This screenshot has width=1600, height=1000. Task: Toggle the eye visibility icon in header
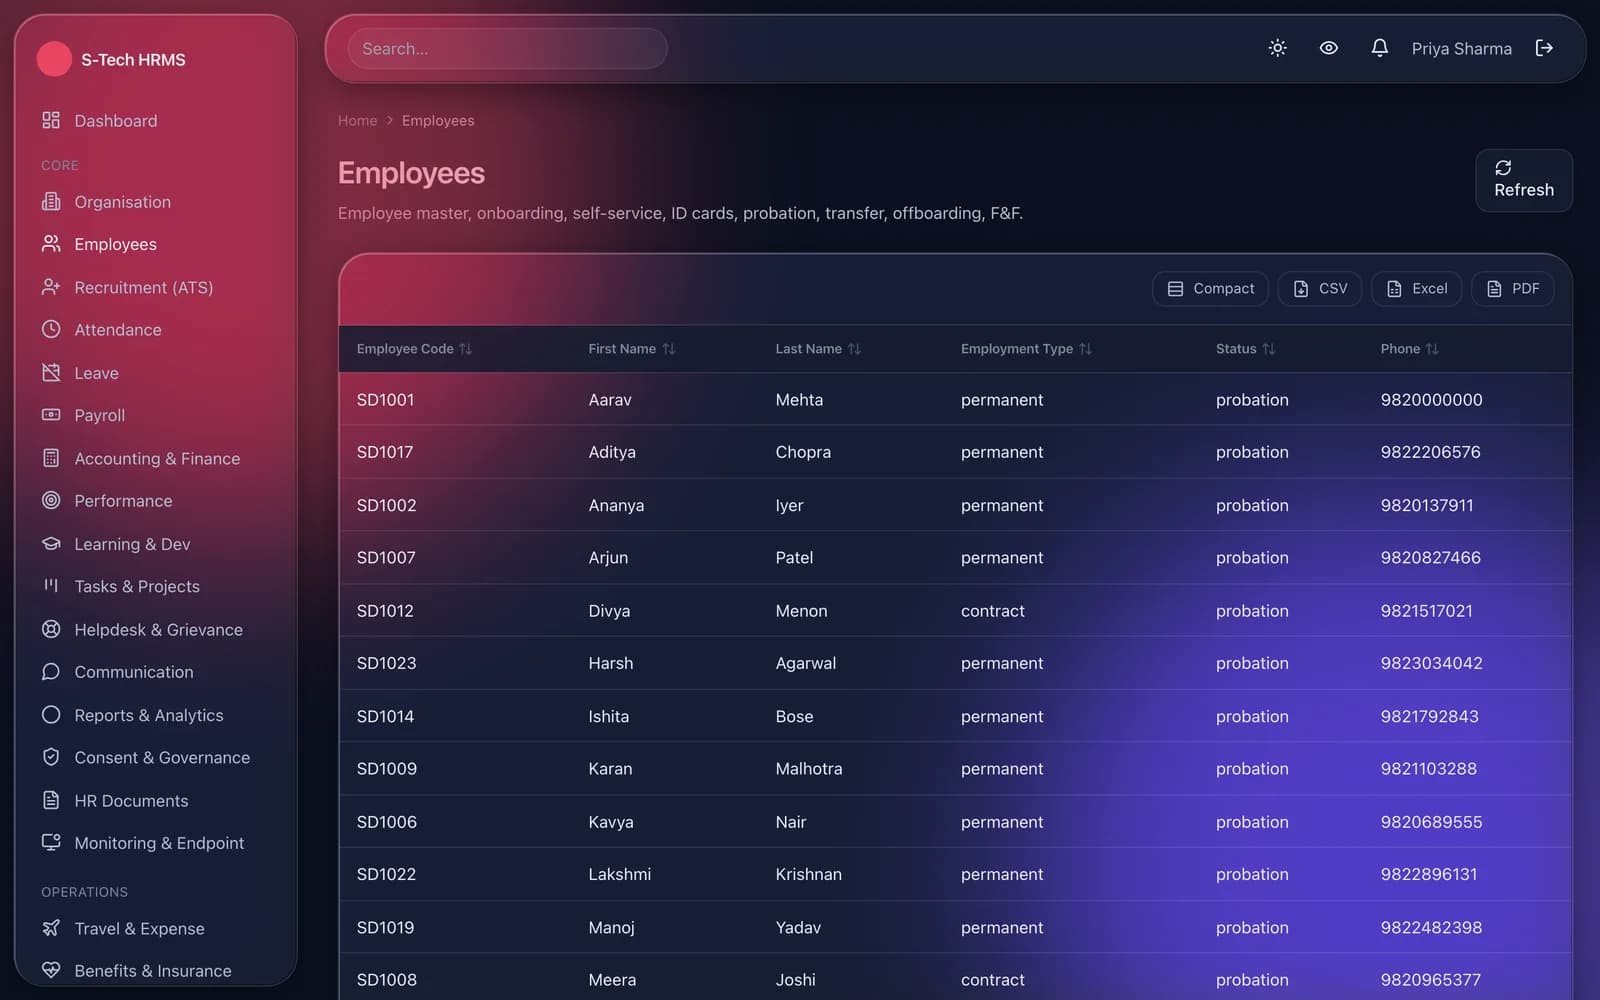1328,48
